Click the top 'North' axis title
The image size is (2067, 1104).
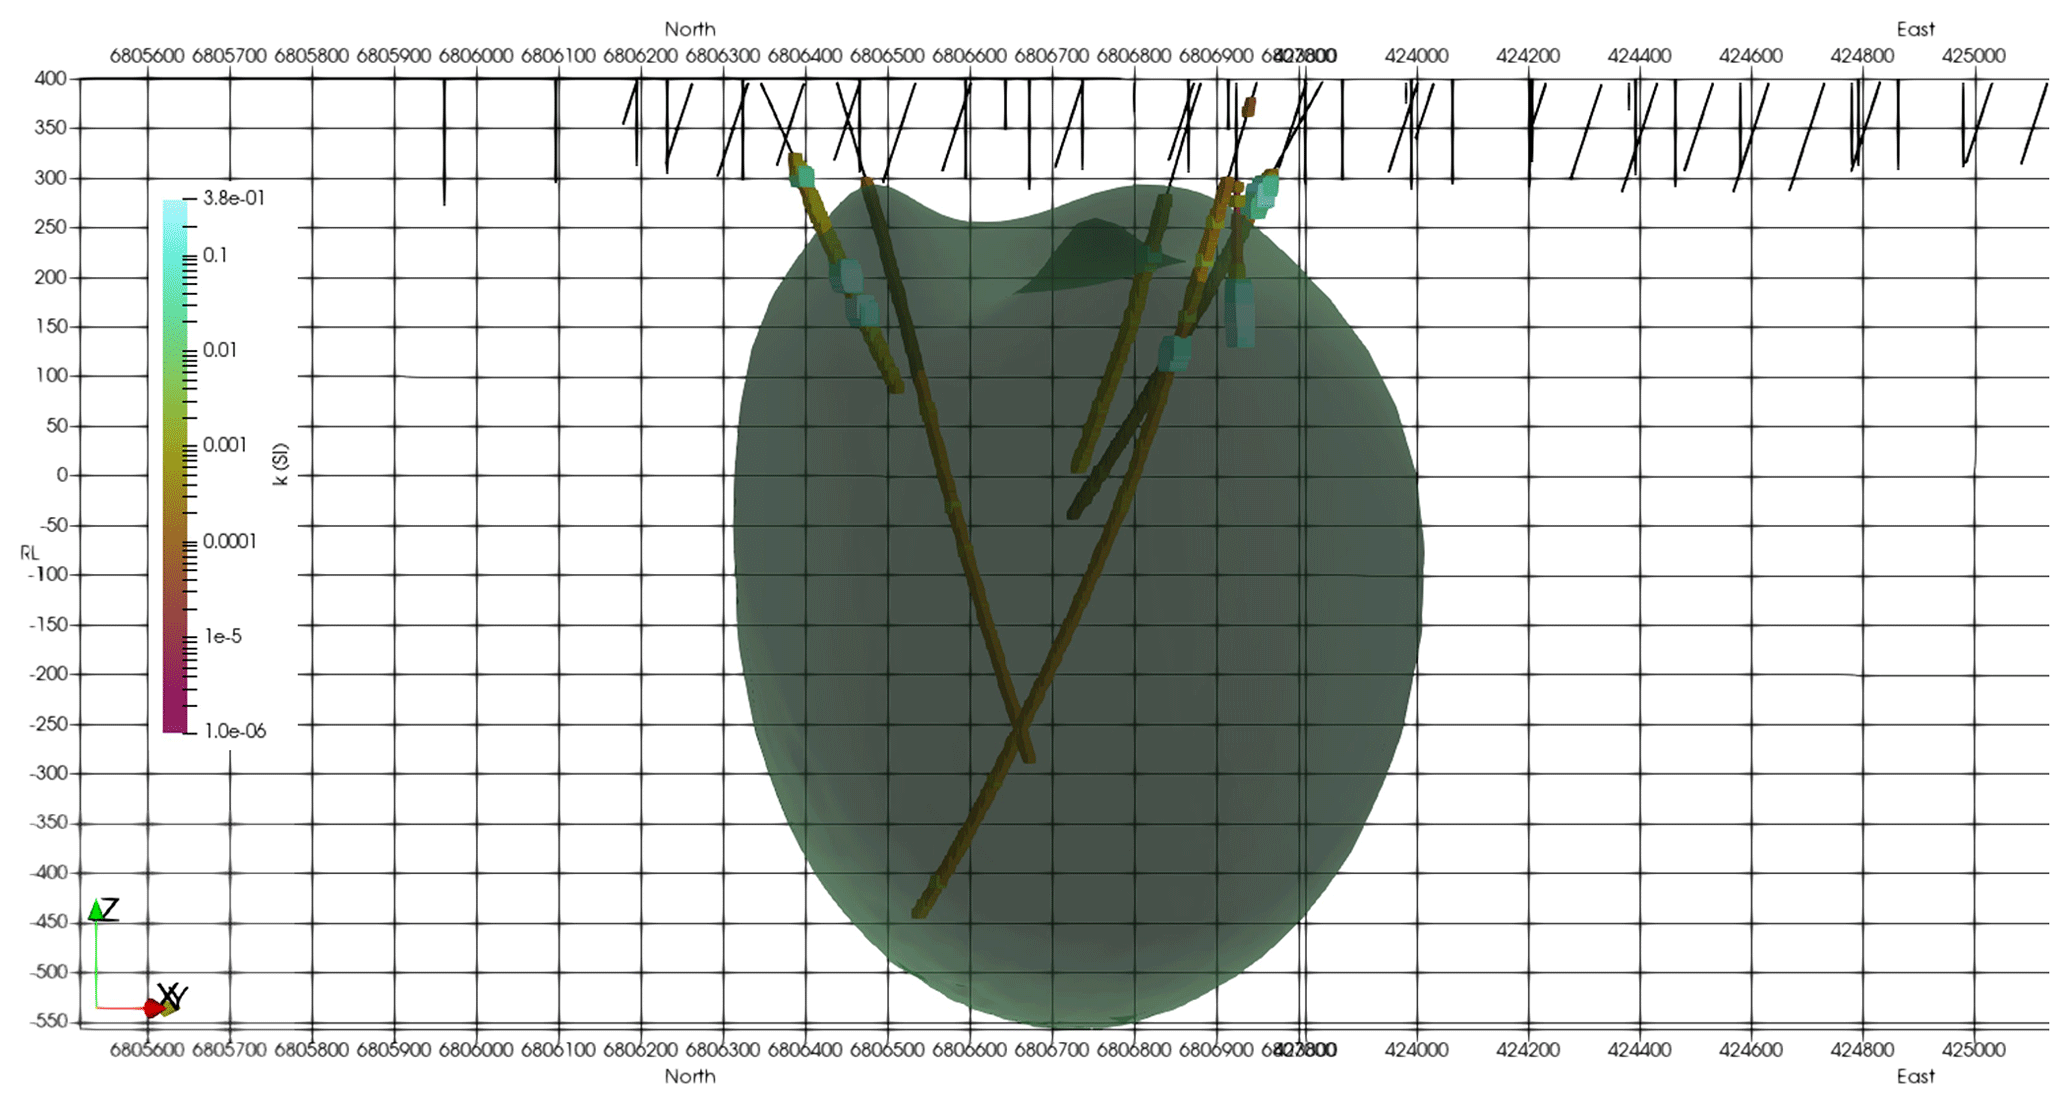tap(690, 29)
